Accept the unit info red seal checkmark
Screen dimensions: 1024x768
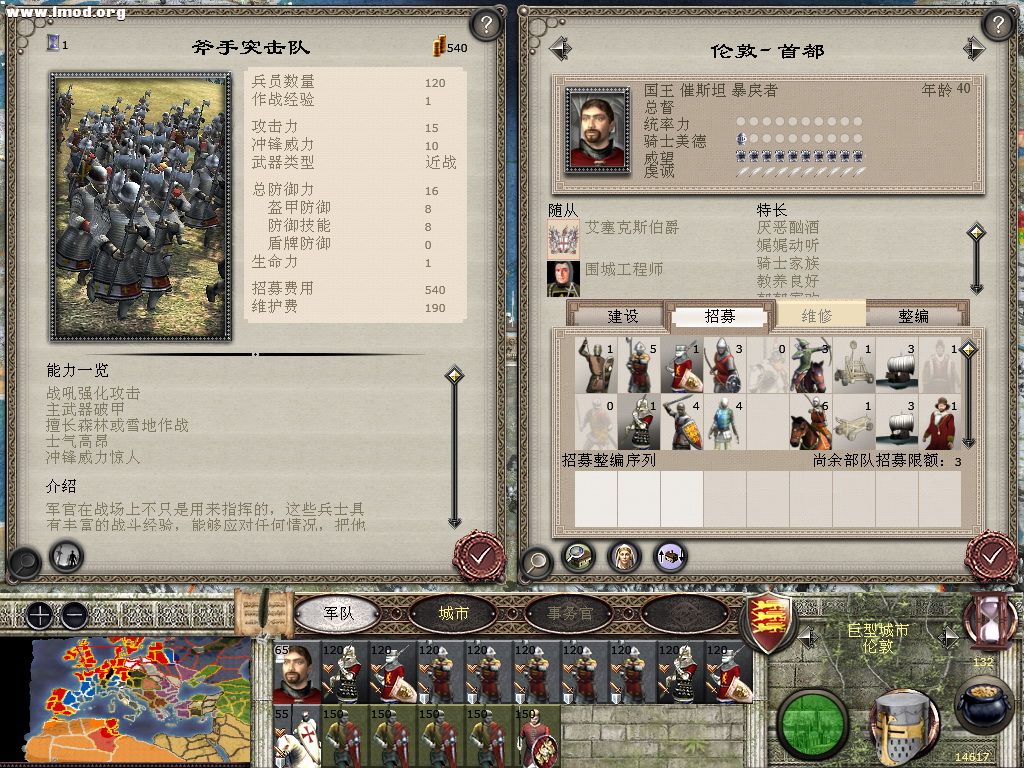click(479, 556)
